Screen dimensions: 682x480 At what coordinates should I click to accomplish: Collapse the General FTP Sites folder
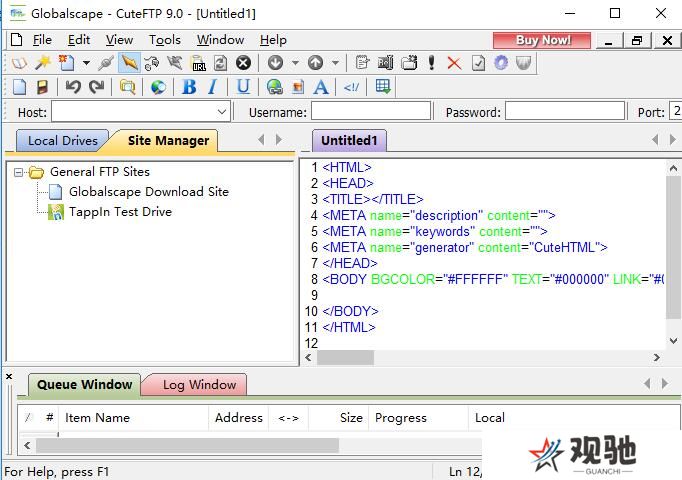[x=18, y=173]
